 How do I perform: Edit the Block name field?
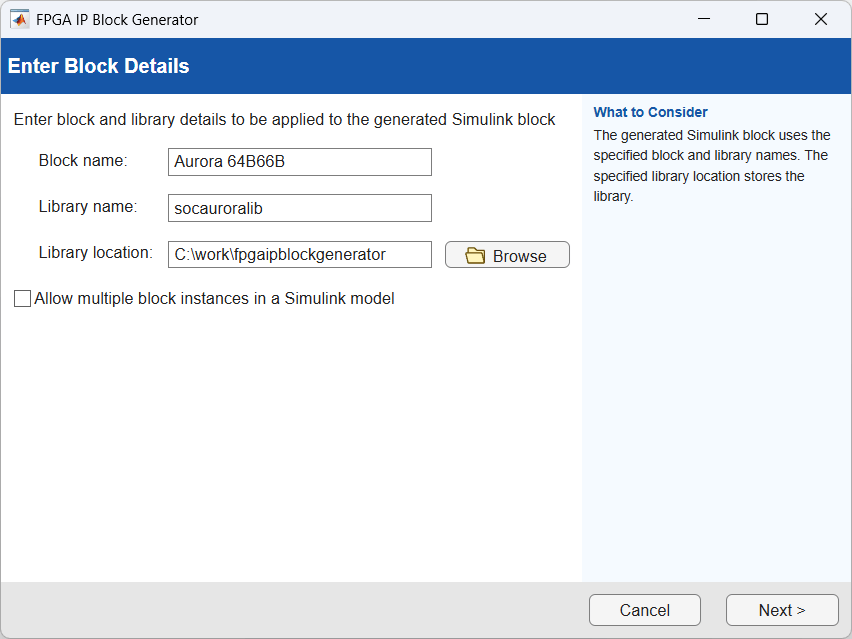[x=300, y=162]
